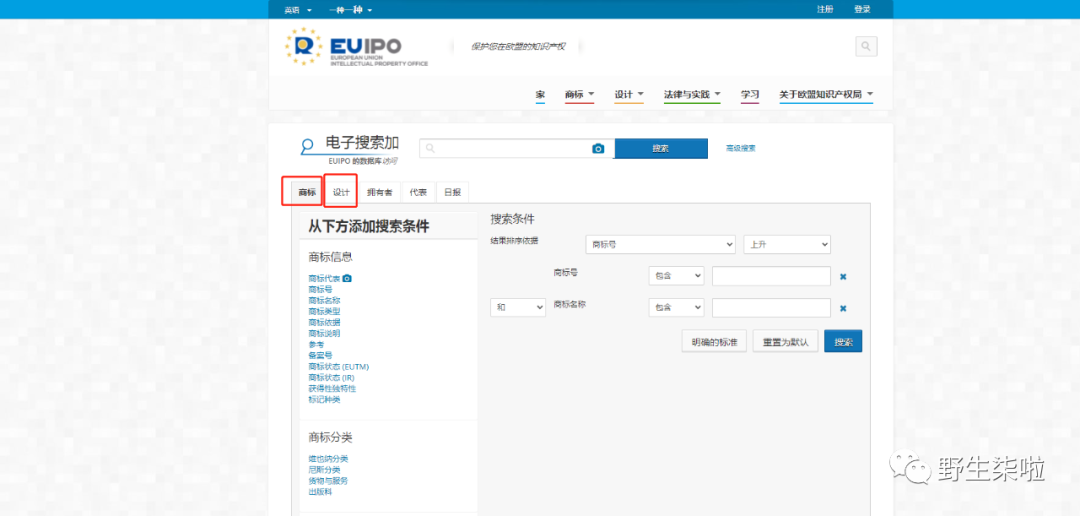Add the 商标类型 search criterion
This screenshot has height=516, width=1080.
(324, 311)
